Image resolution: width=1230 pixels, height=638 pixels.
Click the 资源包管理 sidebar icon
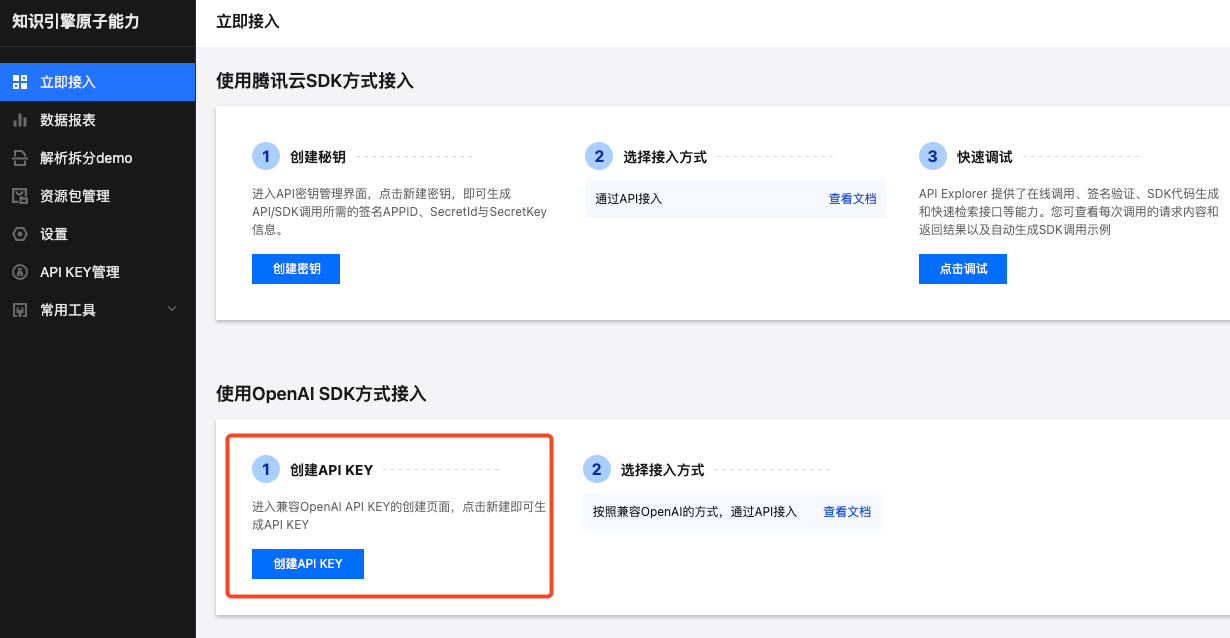[x=20, y=196]
